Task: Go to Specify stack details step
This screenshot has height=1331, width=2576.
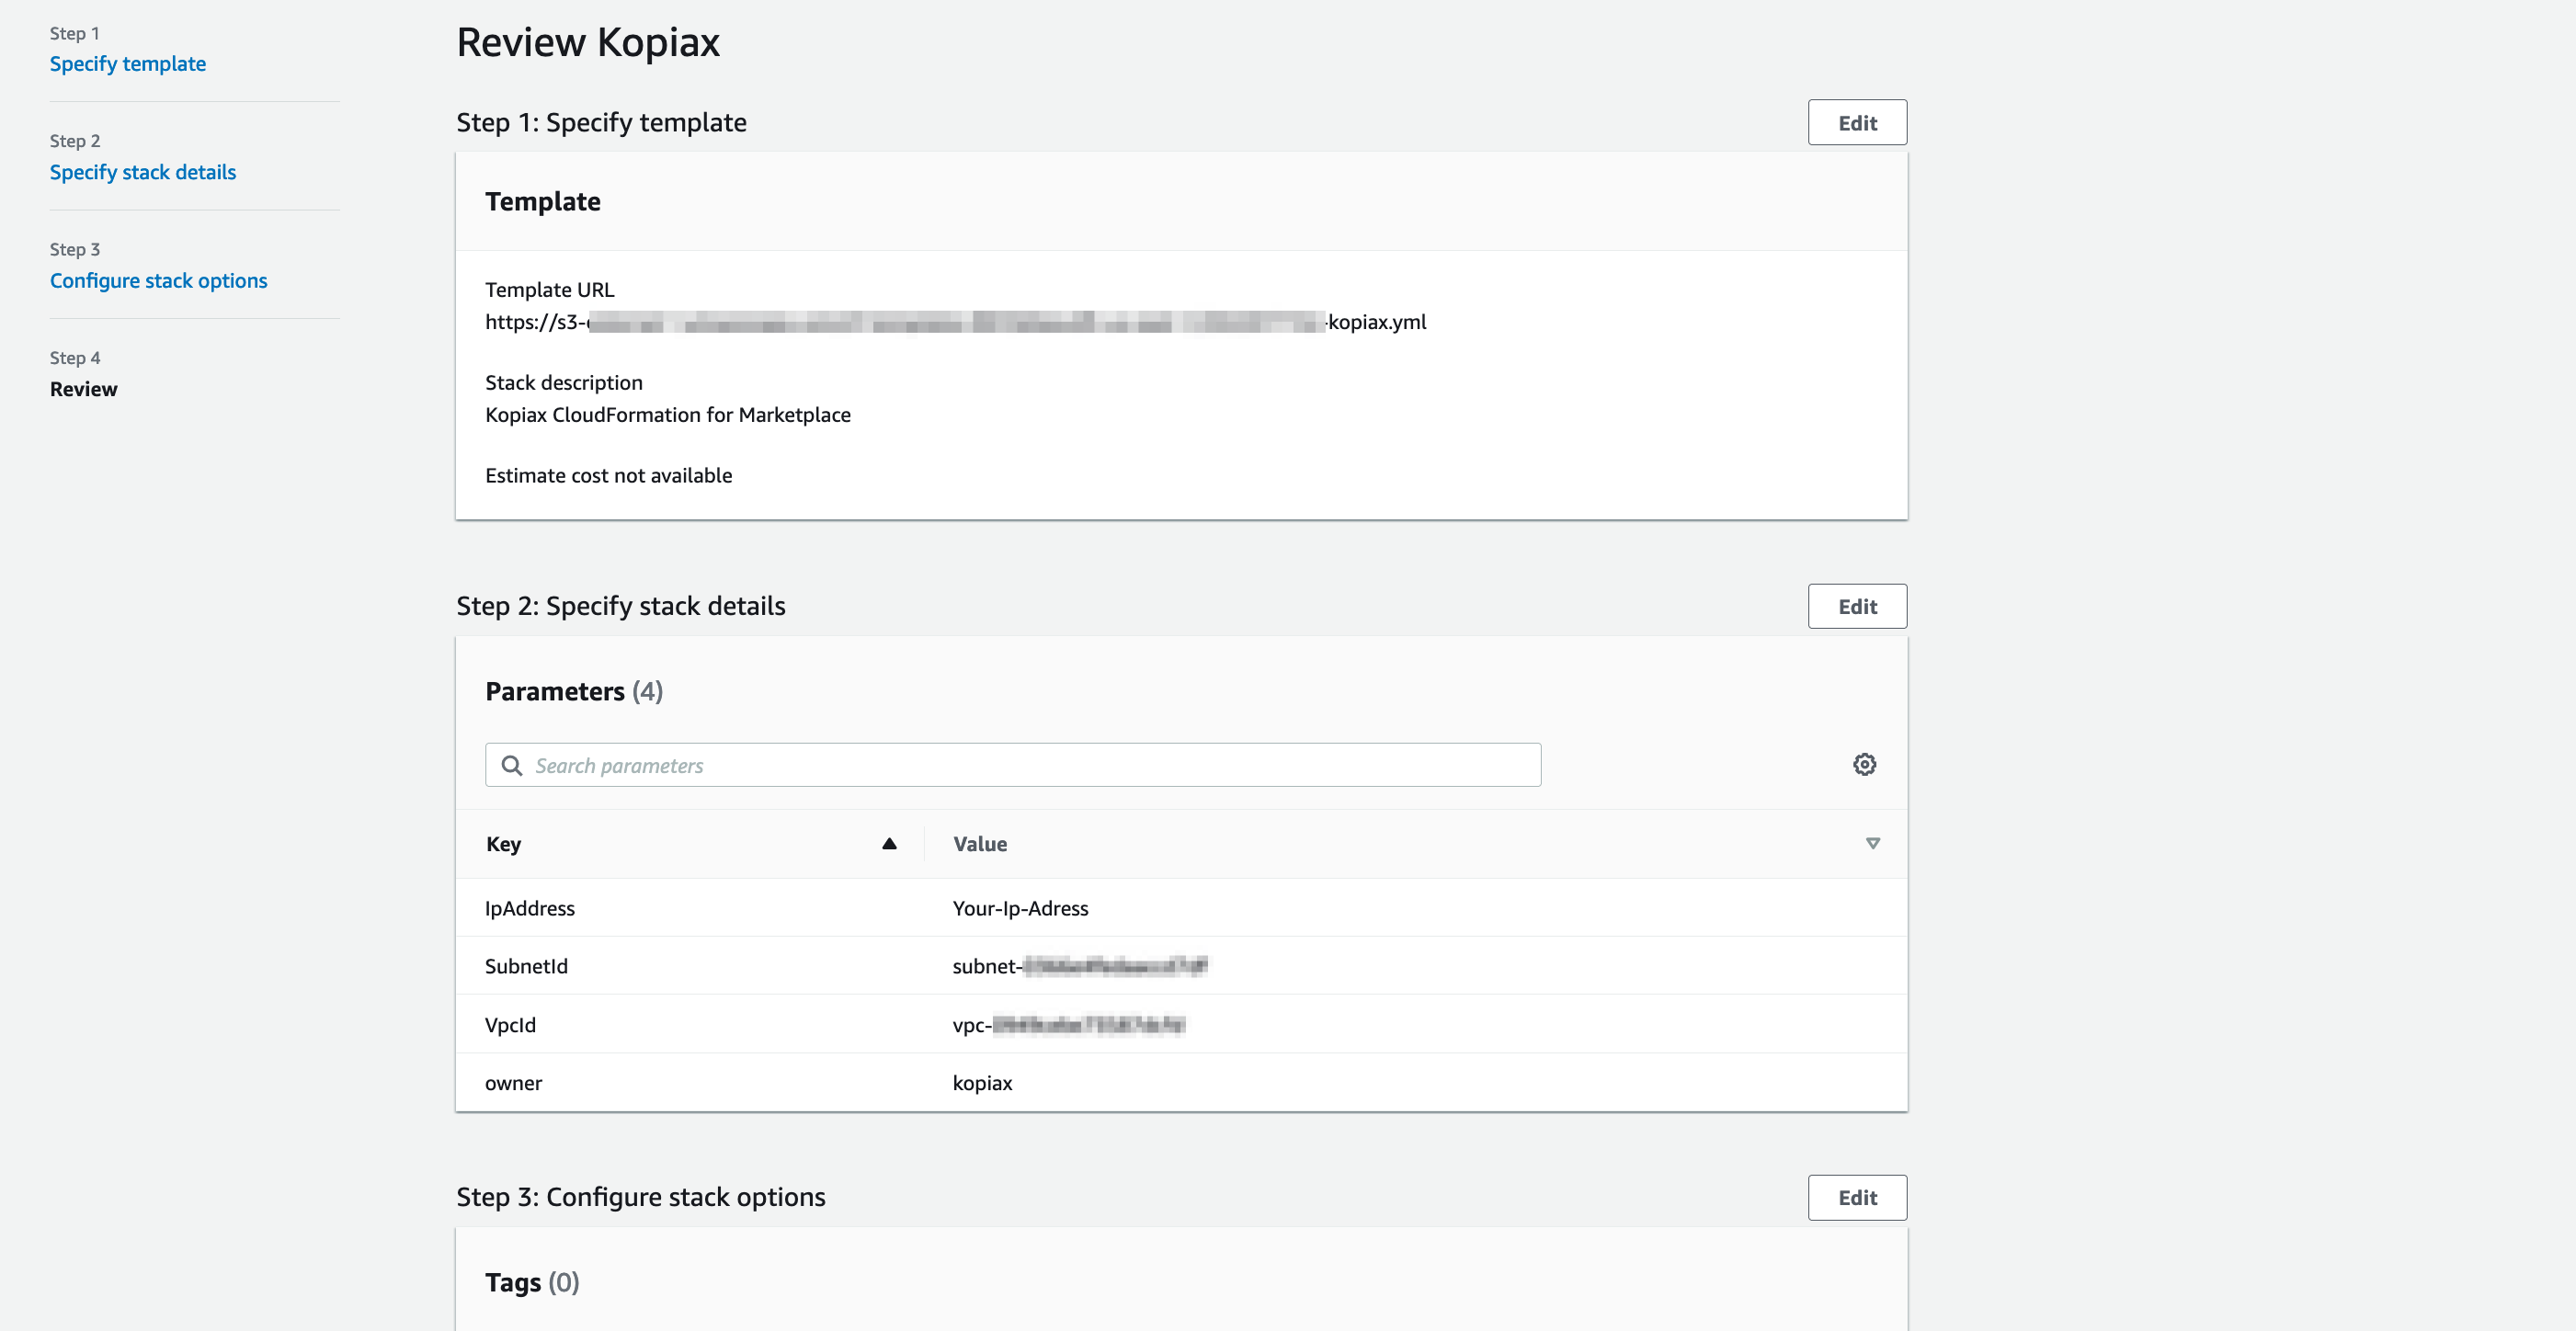Action: point(143,172)
